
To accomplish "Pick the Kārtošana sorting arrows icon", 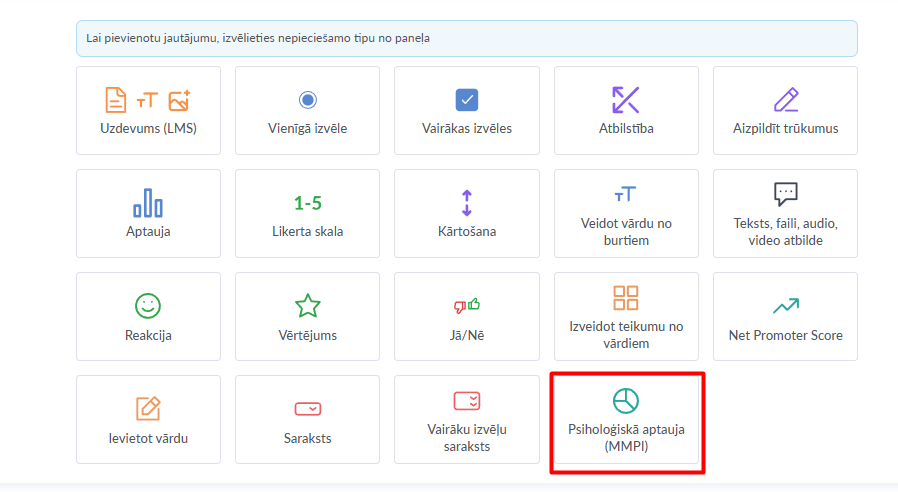I will pyautogui.click(x=467, y=203).
